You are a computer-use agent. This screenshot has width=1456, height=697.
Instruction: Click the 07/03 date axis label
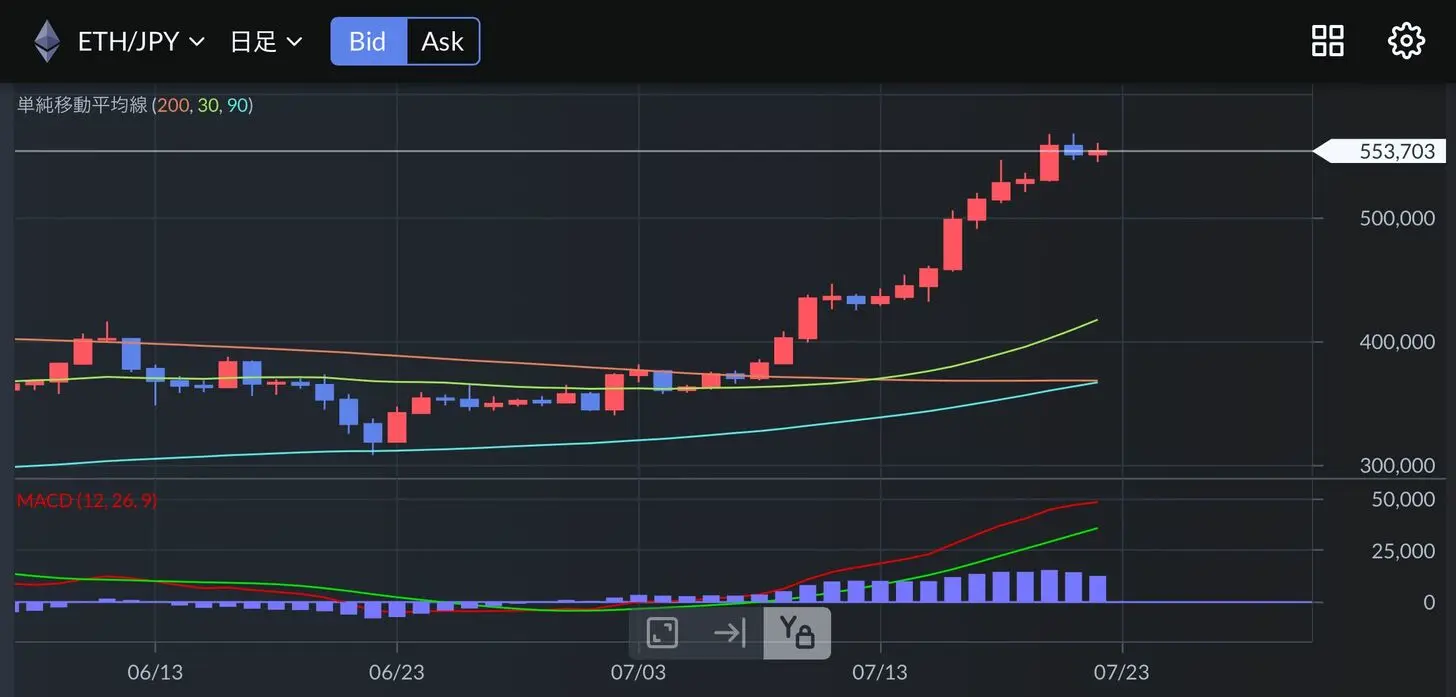click(639, 671)
